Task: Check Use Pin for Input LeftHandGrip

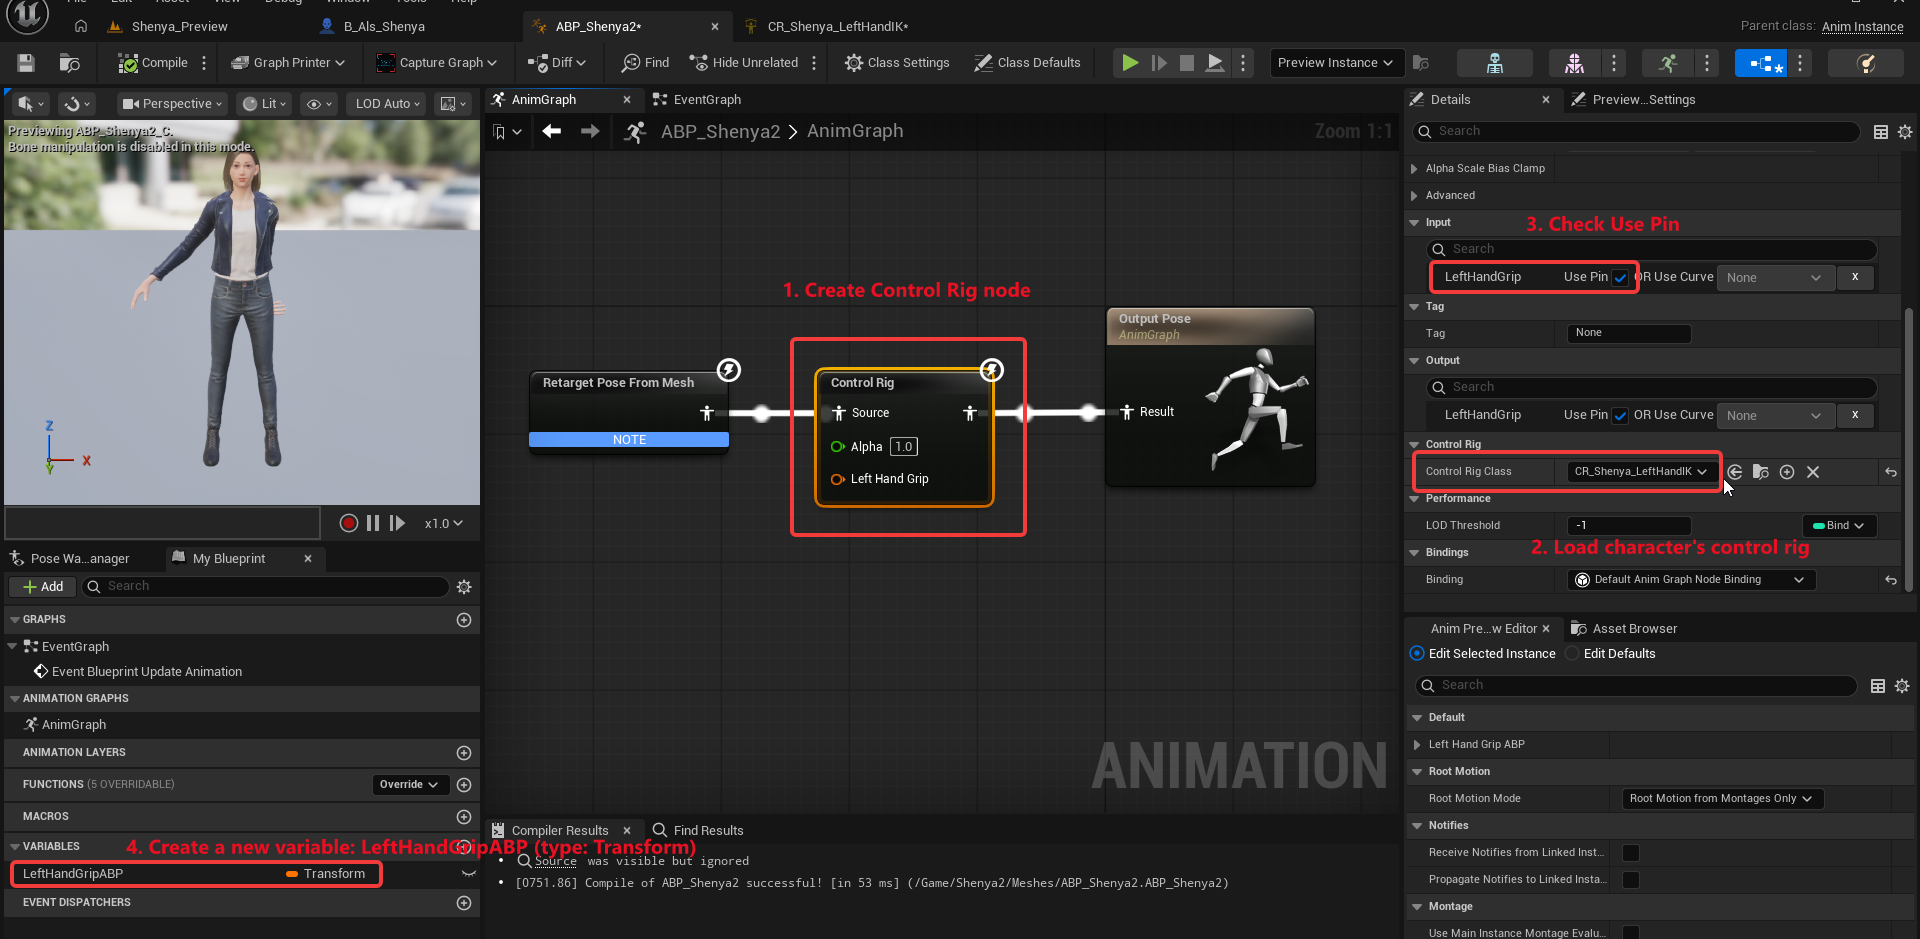Action: (1620, 278)
